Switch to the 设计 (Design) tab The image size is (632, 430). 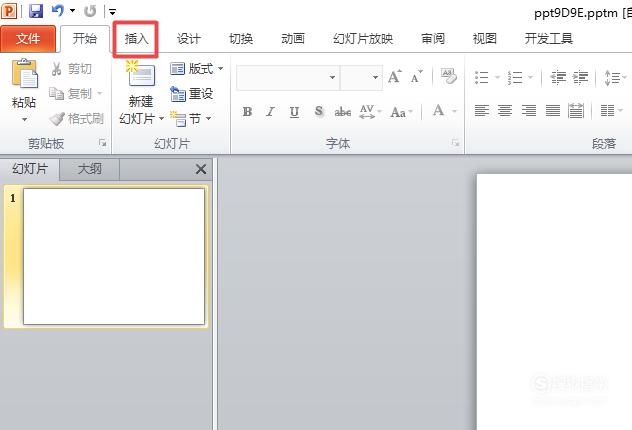(x=188, y=39)
